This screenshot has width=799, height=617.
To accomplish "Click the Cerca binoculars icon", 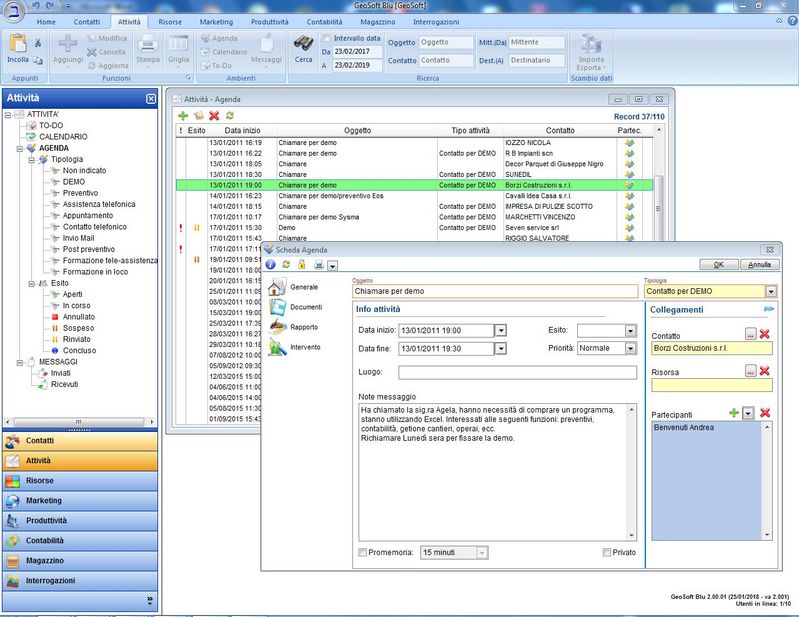I will [x=303, y=43].
